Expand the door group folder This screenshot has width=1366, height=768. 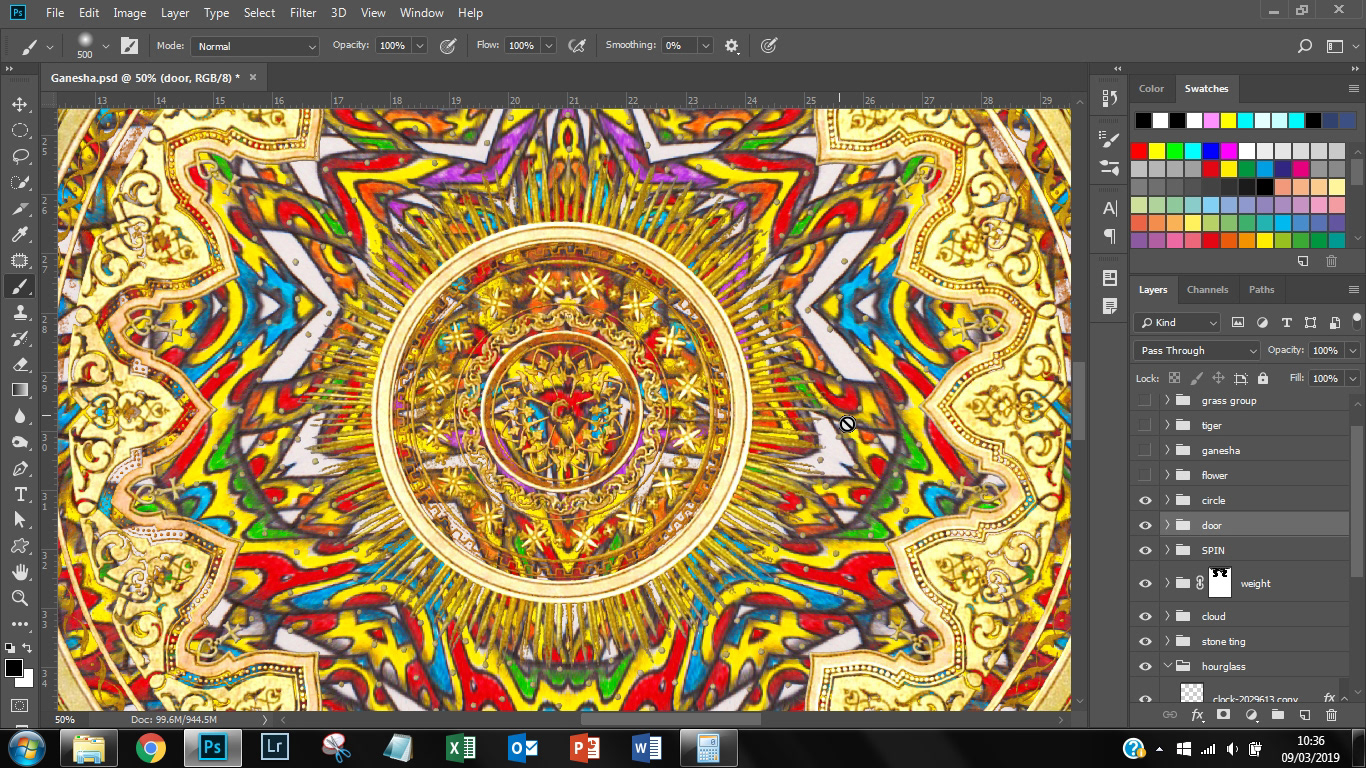(x=1167, y=525)
